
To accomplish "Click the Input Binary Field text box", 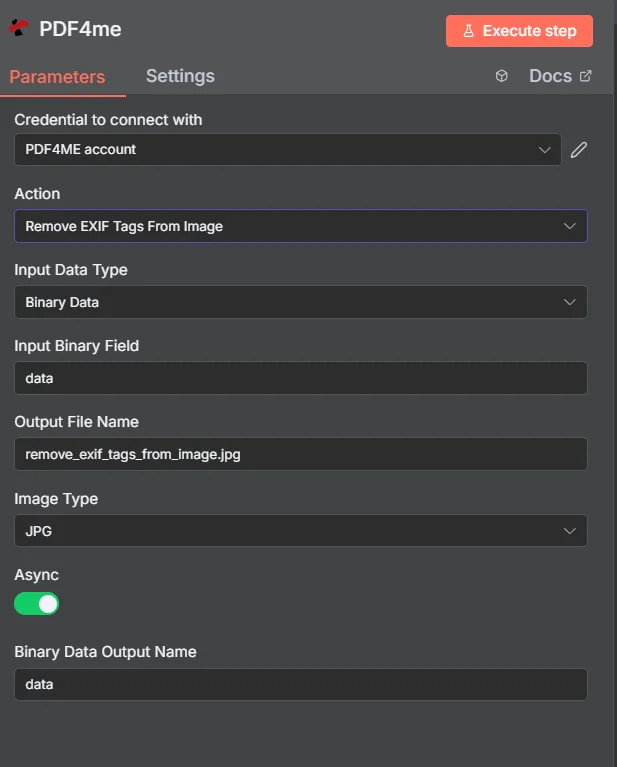I will [301, 378].
